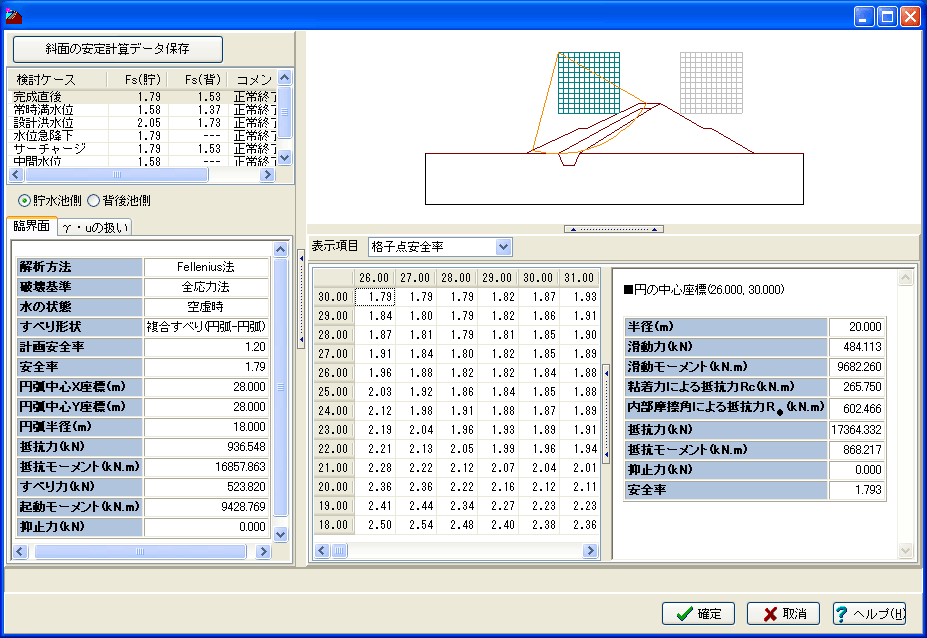927x638 pixels.
Task: Click the horizontal splitter handle below the diagram
Action: click(614, 229)
